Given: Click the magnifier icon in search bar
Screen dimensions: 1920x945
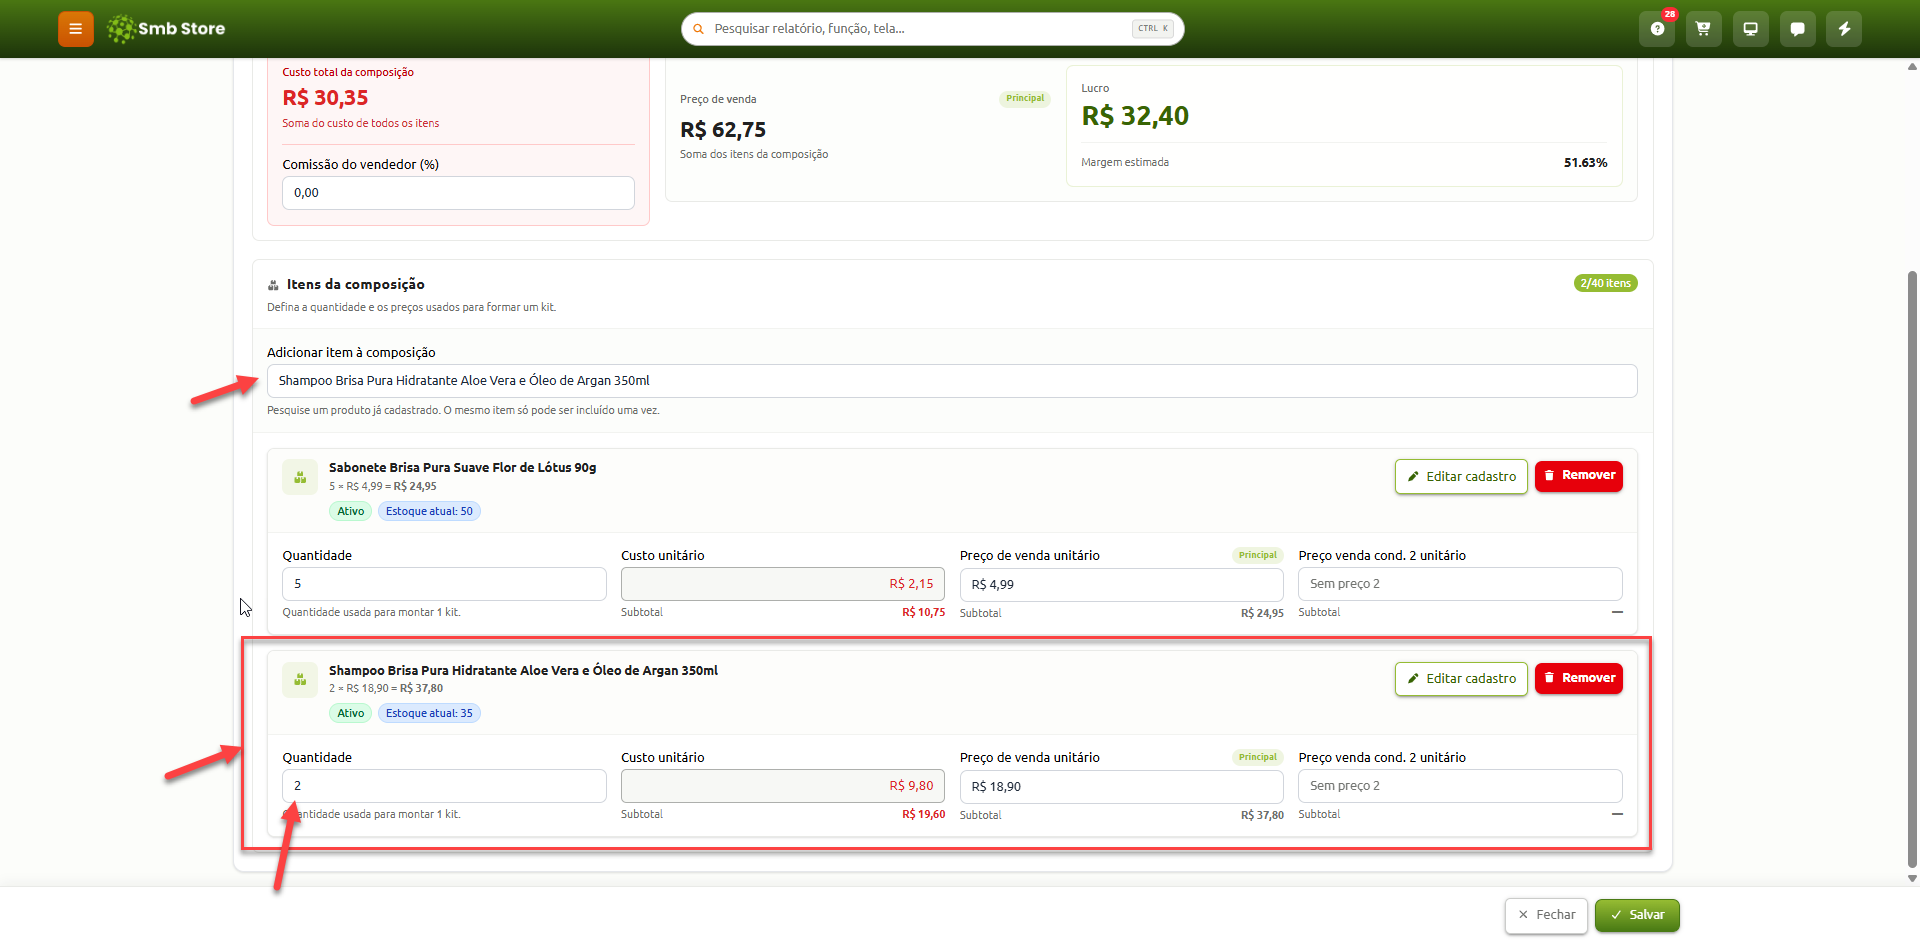Looking at the screenshot, I should 699,29.
